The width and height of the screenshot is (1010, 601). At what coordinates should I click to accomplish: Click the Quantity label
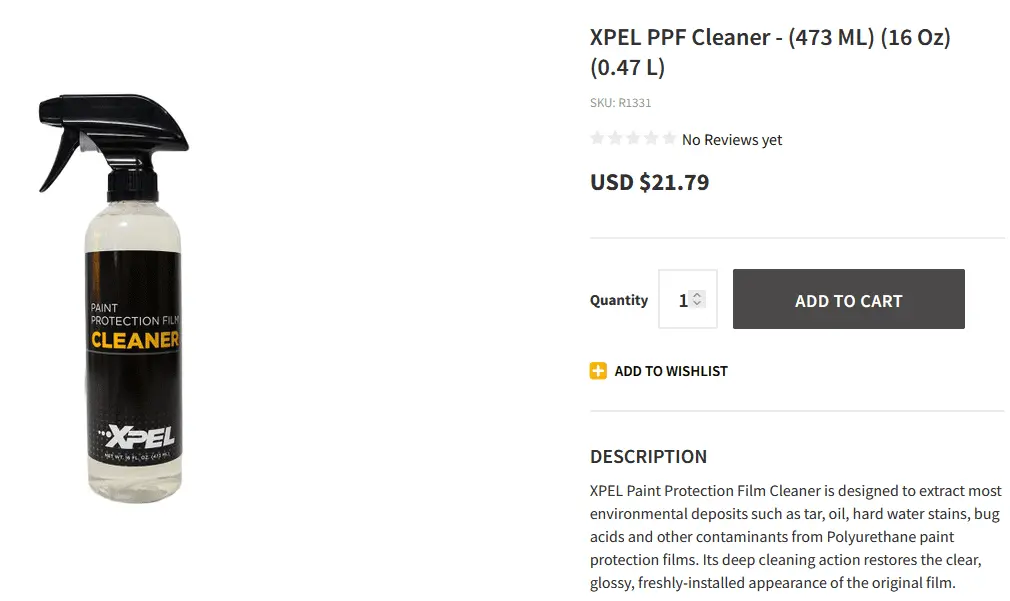(618, 300)
